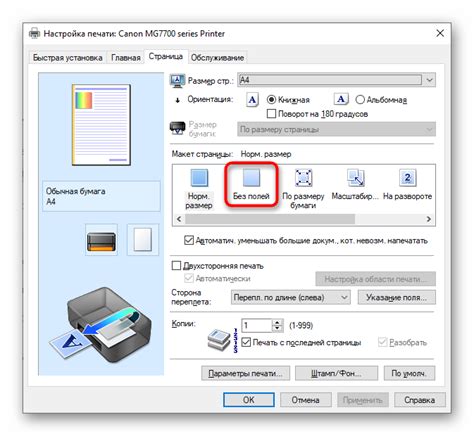Click the portrait orientation A icon
This screenshot has height=436, width=474.
(252, 100)
